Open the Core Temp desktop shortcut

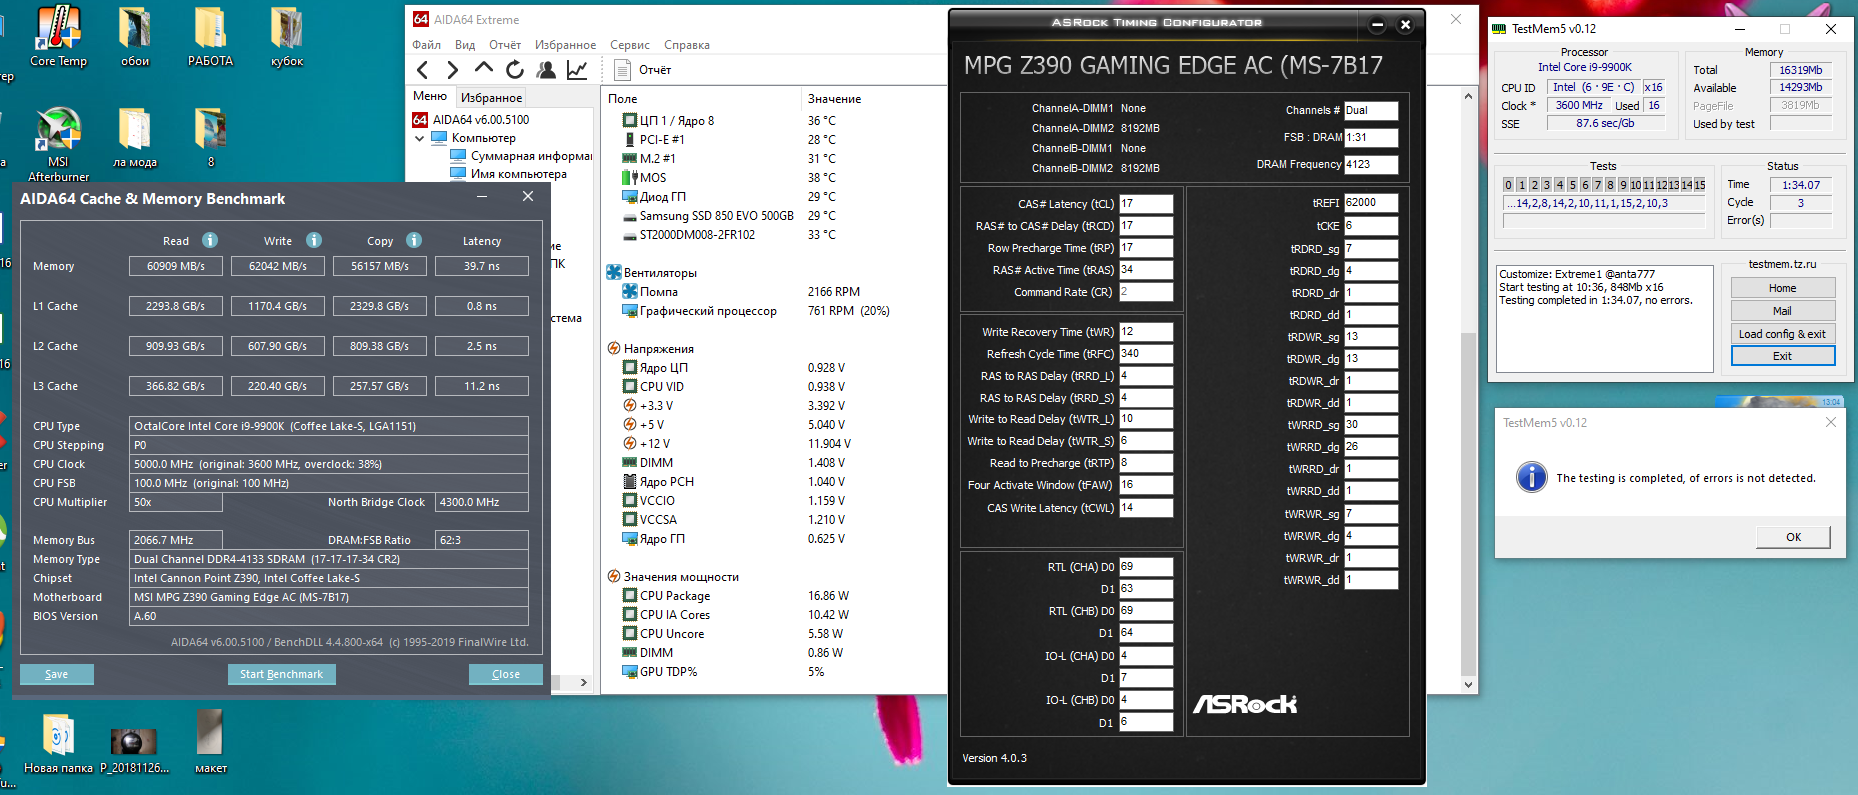[x=58, y=37]
